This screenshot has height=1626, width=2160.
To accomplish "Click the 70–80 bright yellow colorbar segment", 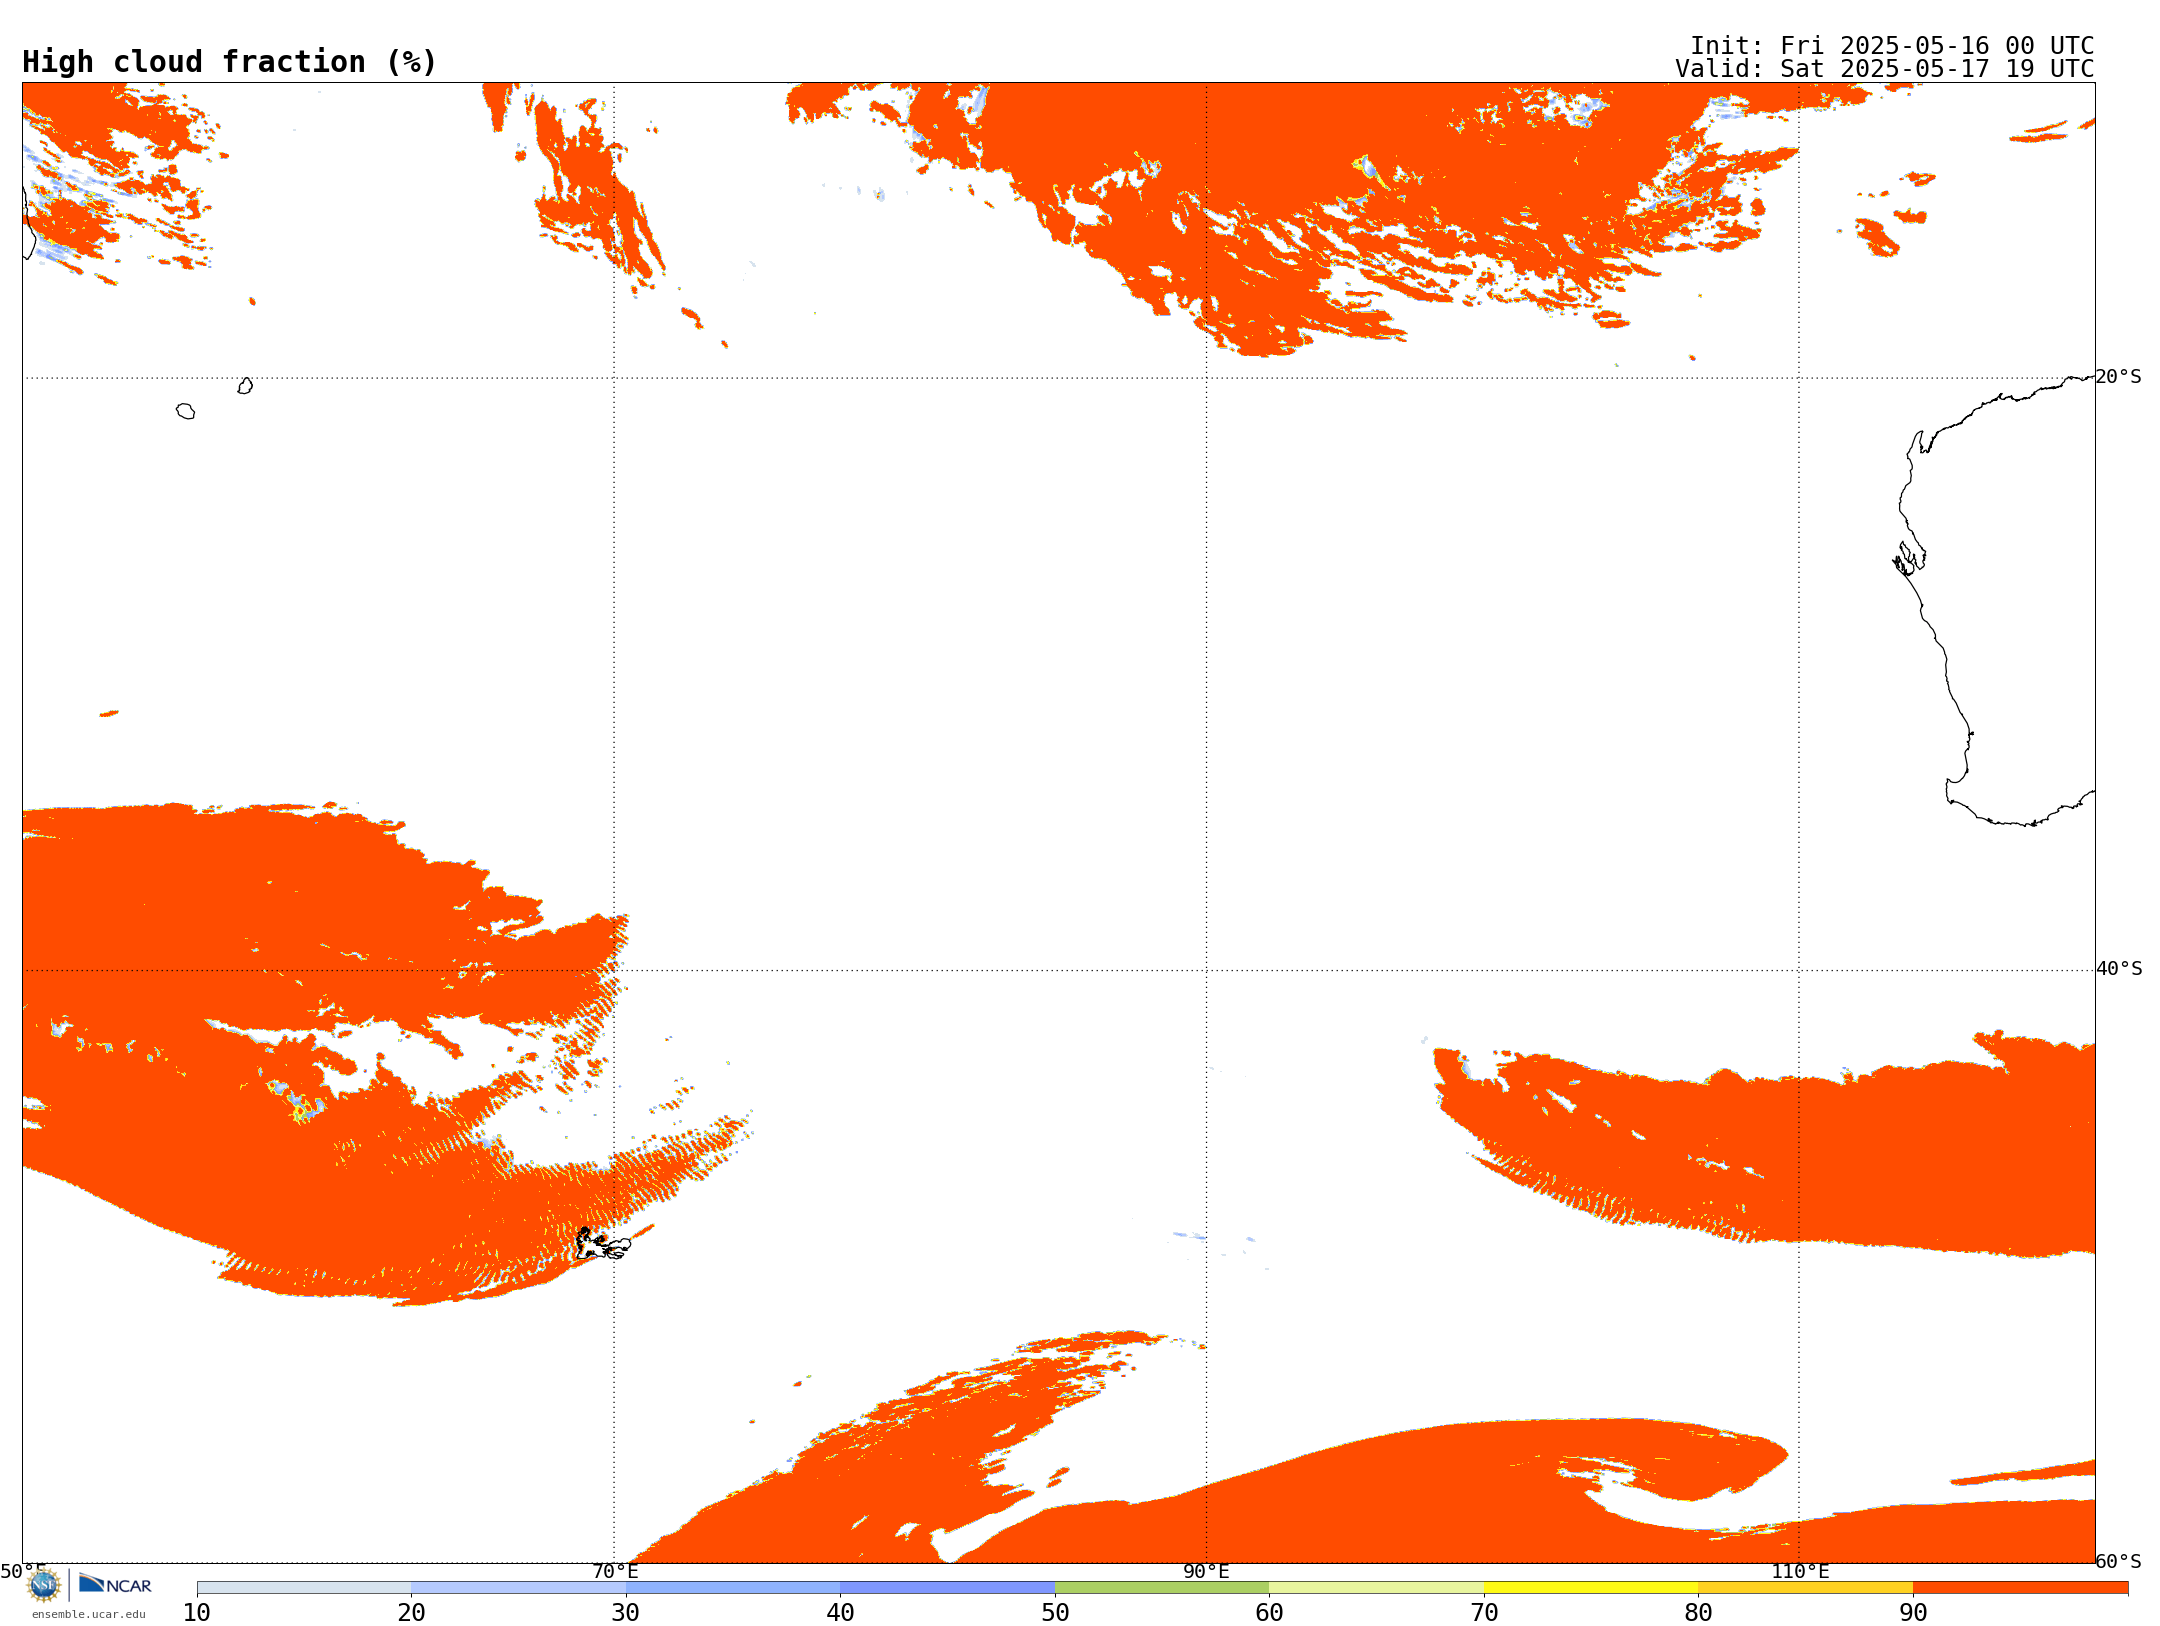I will point(1591,1588).
